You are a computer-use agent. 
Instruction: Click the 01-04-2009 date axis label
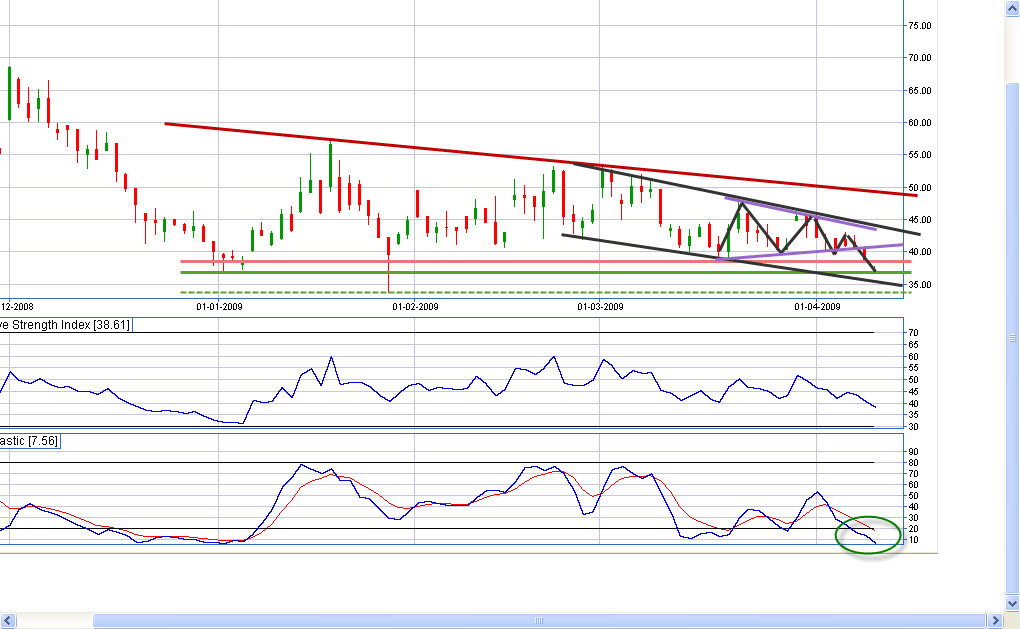click(816, 306)
